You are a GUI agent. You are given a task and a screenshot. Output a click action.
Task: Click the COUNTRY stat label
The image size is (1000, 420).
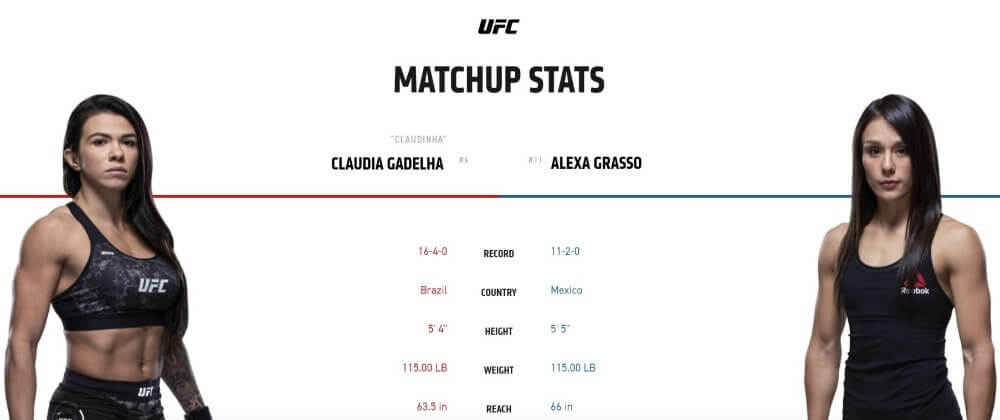(499, 293)
